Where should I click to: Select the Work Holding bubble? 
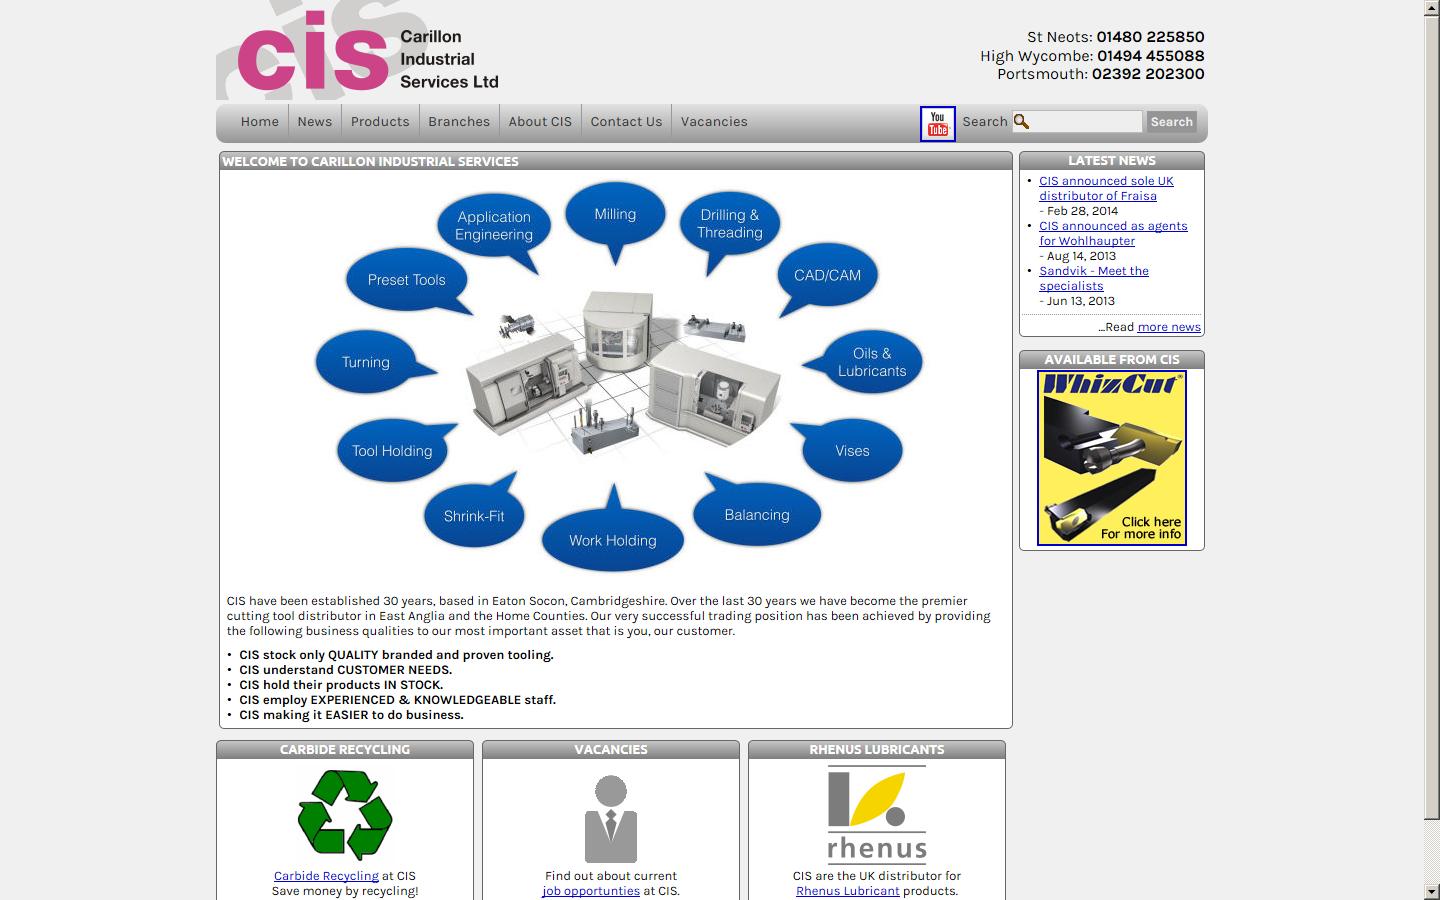(611, 540)
